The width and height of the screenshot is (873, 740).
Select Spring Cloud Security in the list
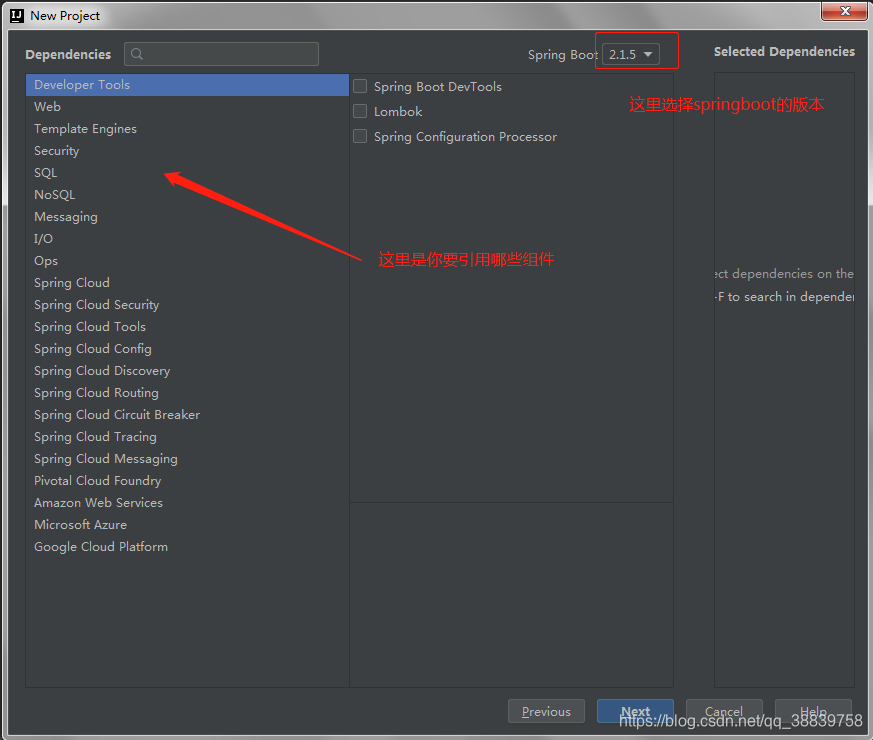point(187,305)
